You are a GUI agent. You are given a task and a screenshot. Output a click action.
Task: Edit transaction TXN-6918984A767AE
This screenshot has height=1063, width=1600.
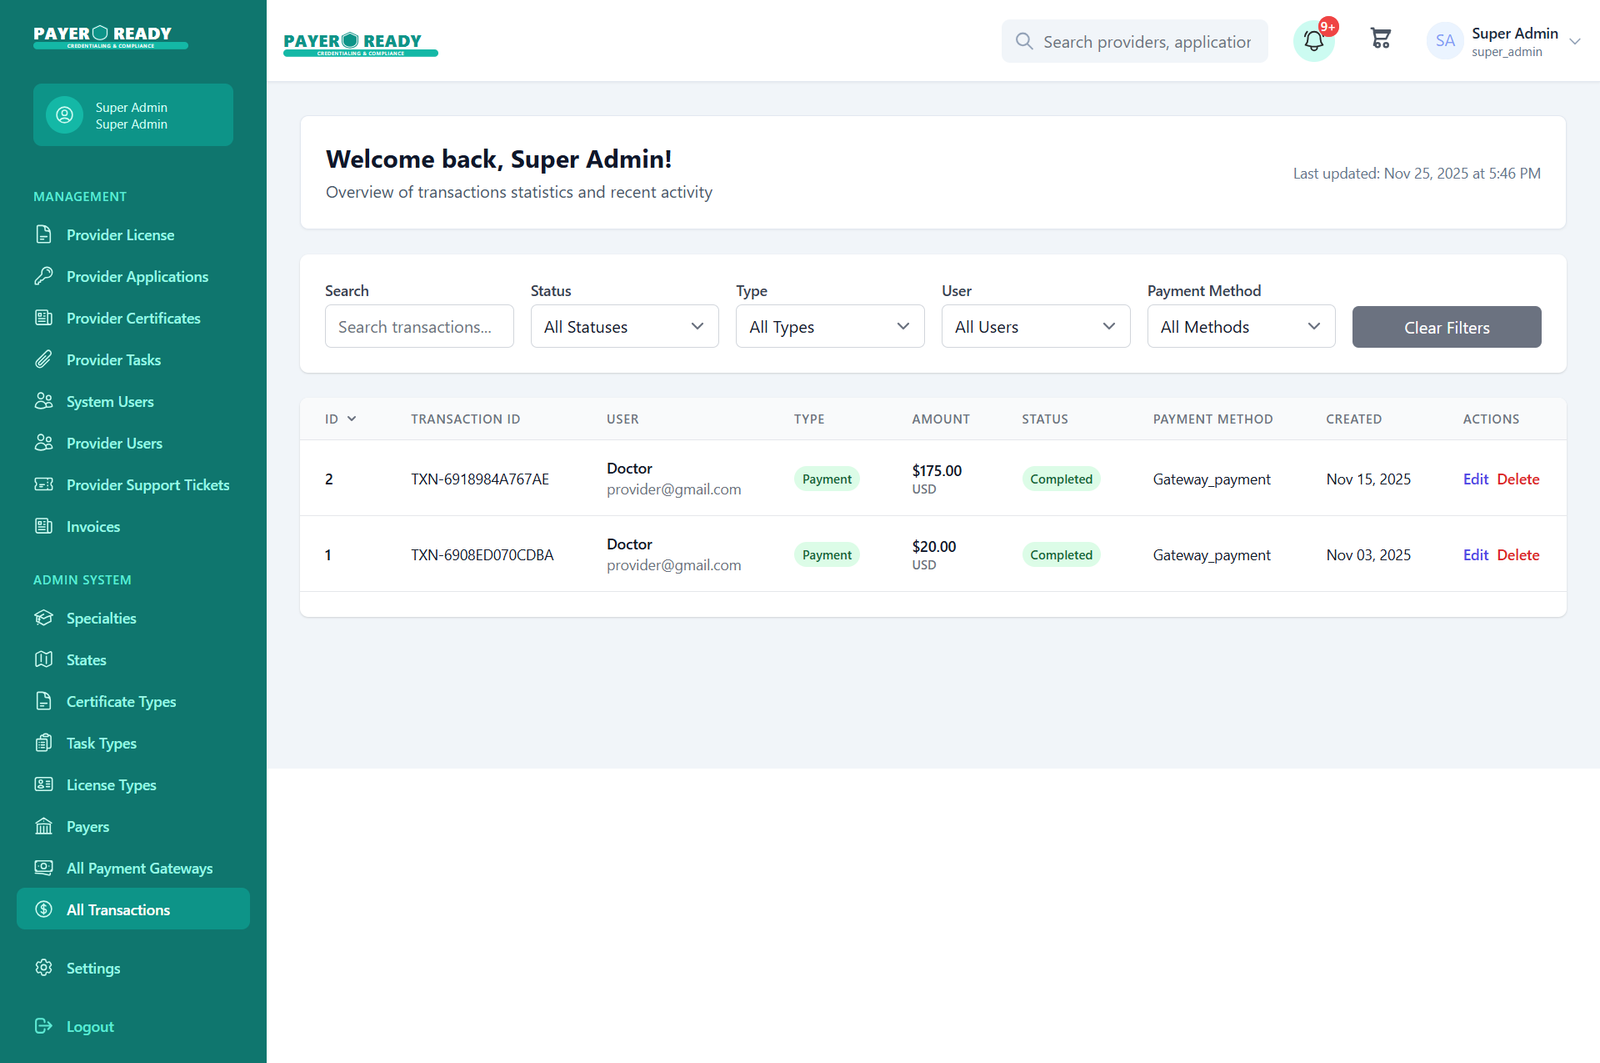click(x=1475, y=479)
